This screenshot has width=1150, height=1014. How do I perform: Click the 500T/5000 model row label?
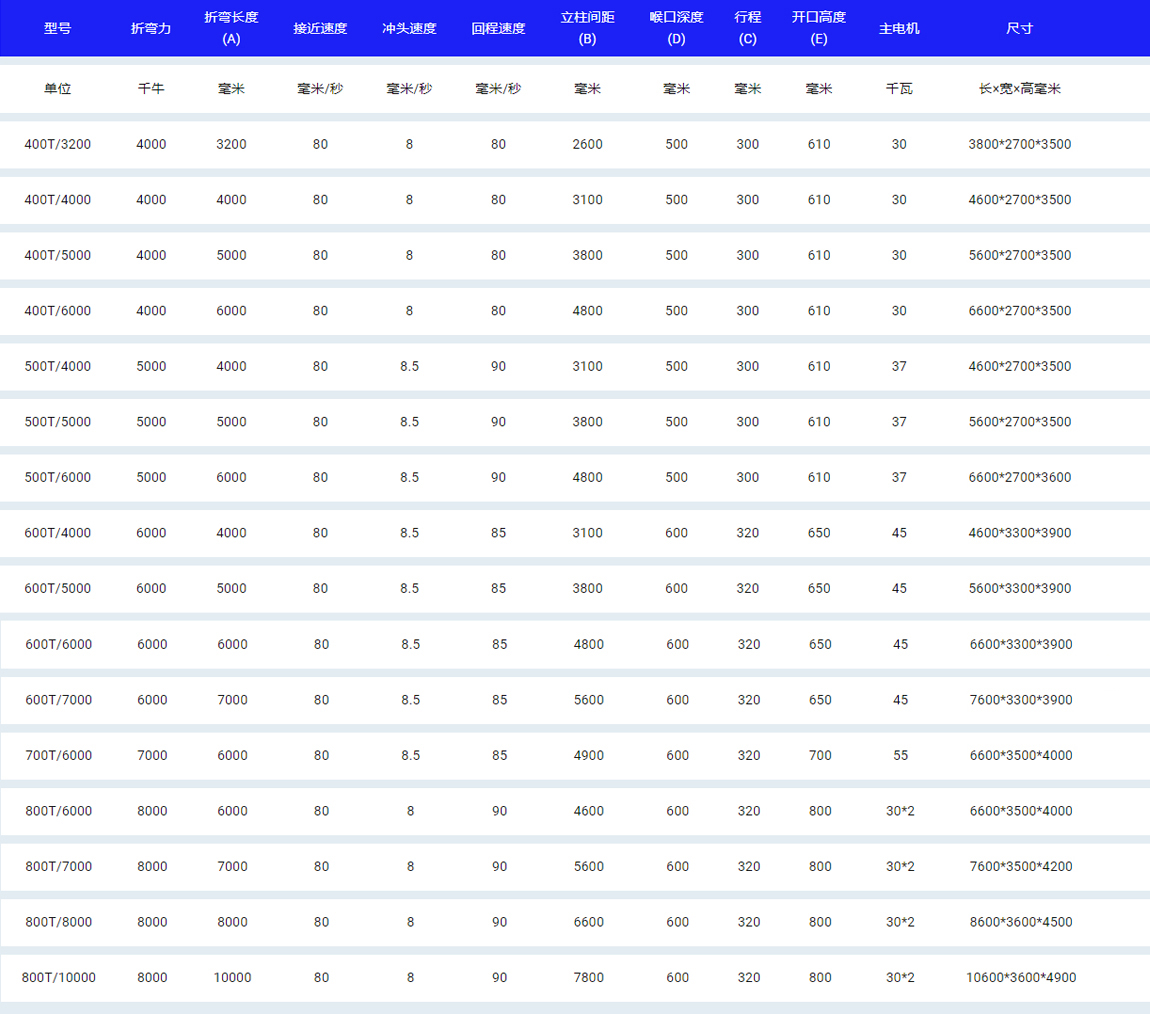(57, 422)
